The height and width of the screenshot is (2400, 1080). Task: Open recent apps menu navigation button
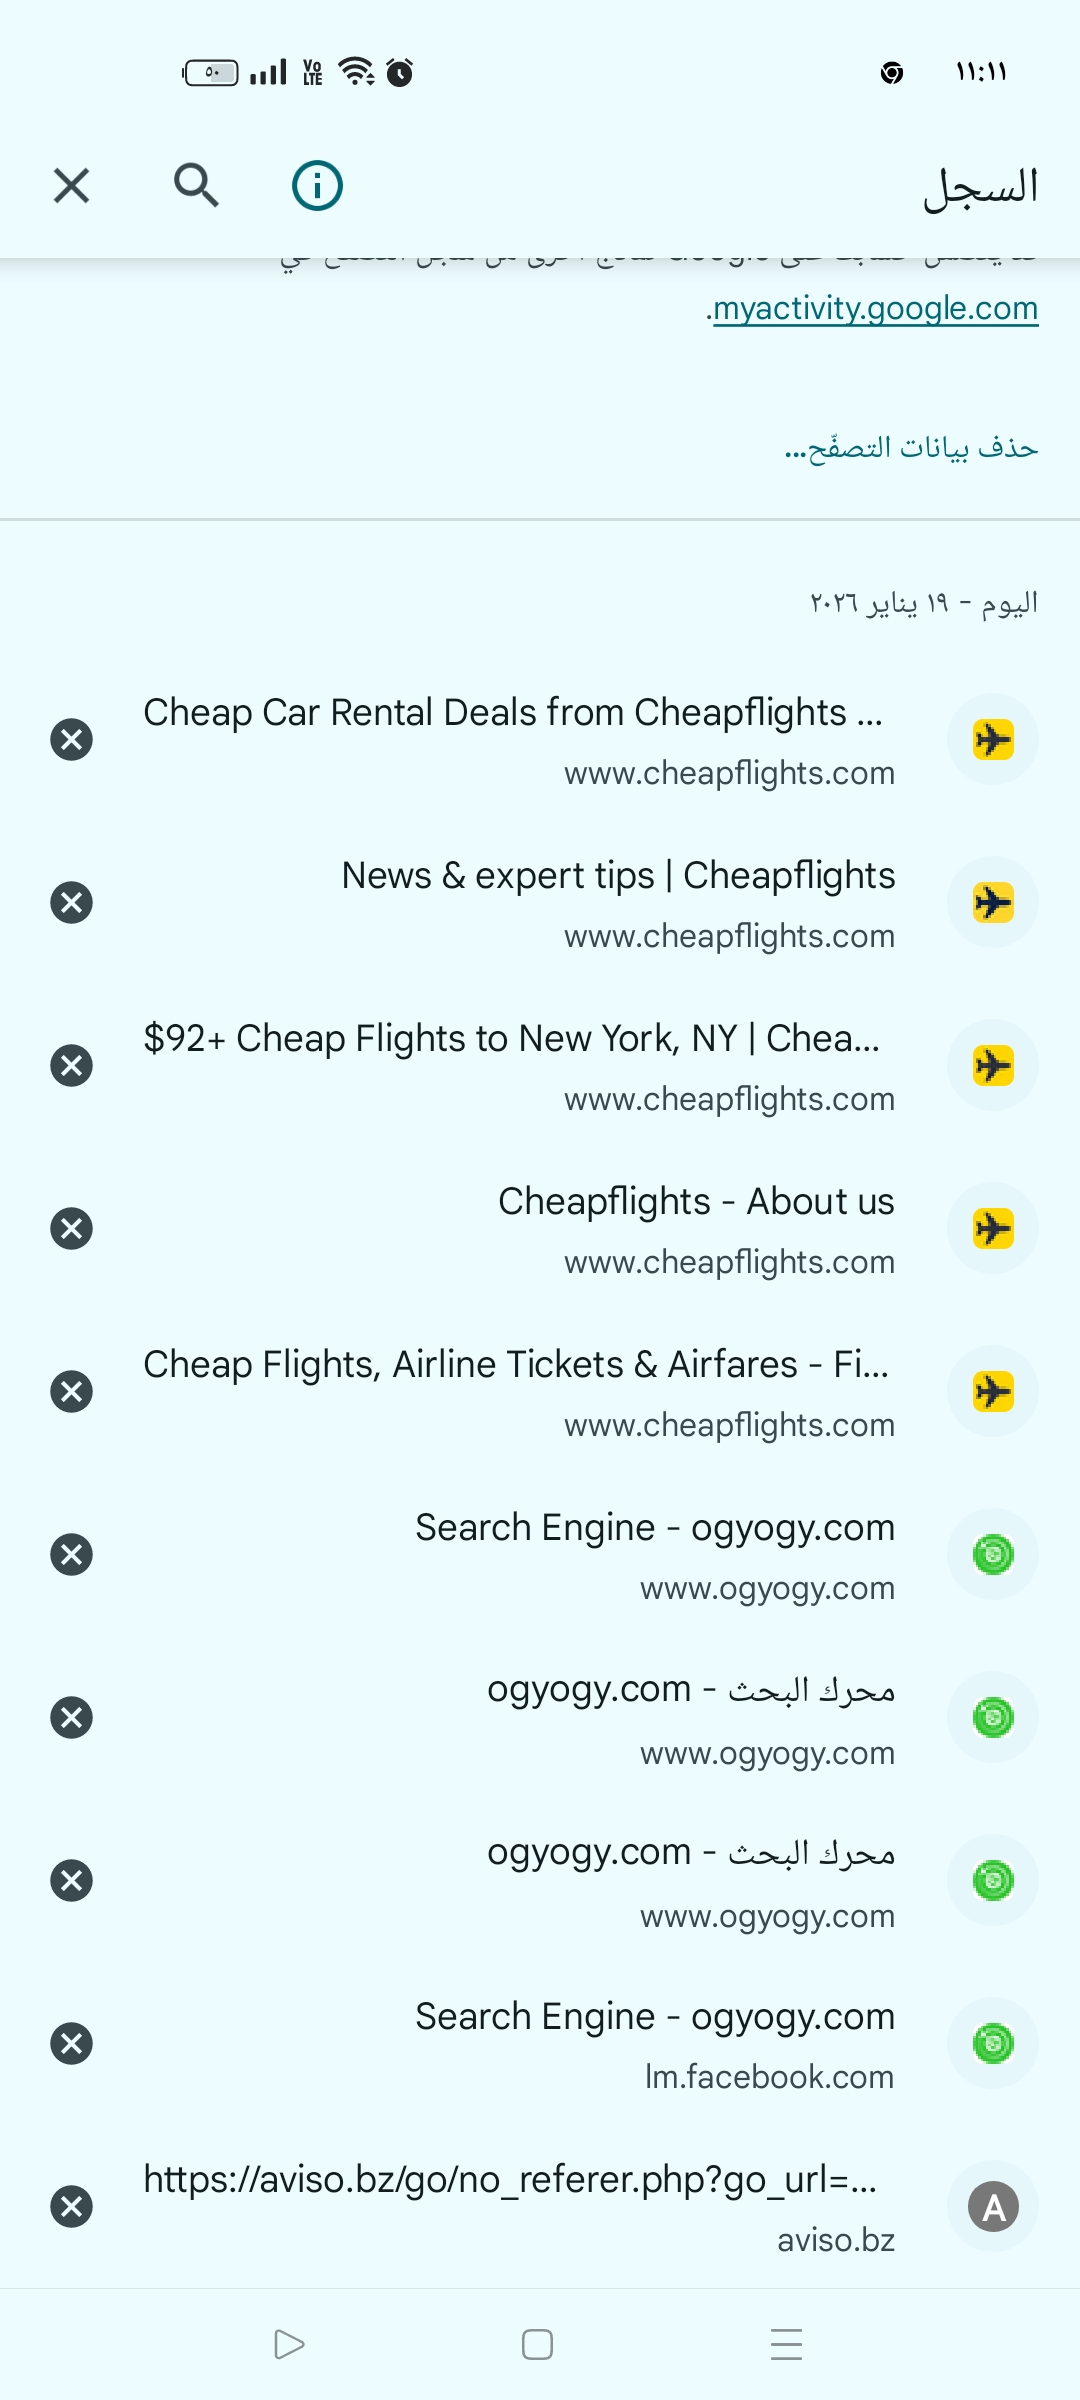pyautogui.click(x=787, y=2344)
